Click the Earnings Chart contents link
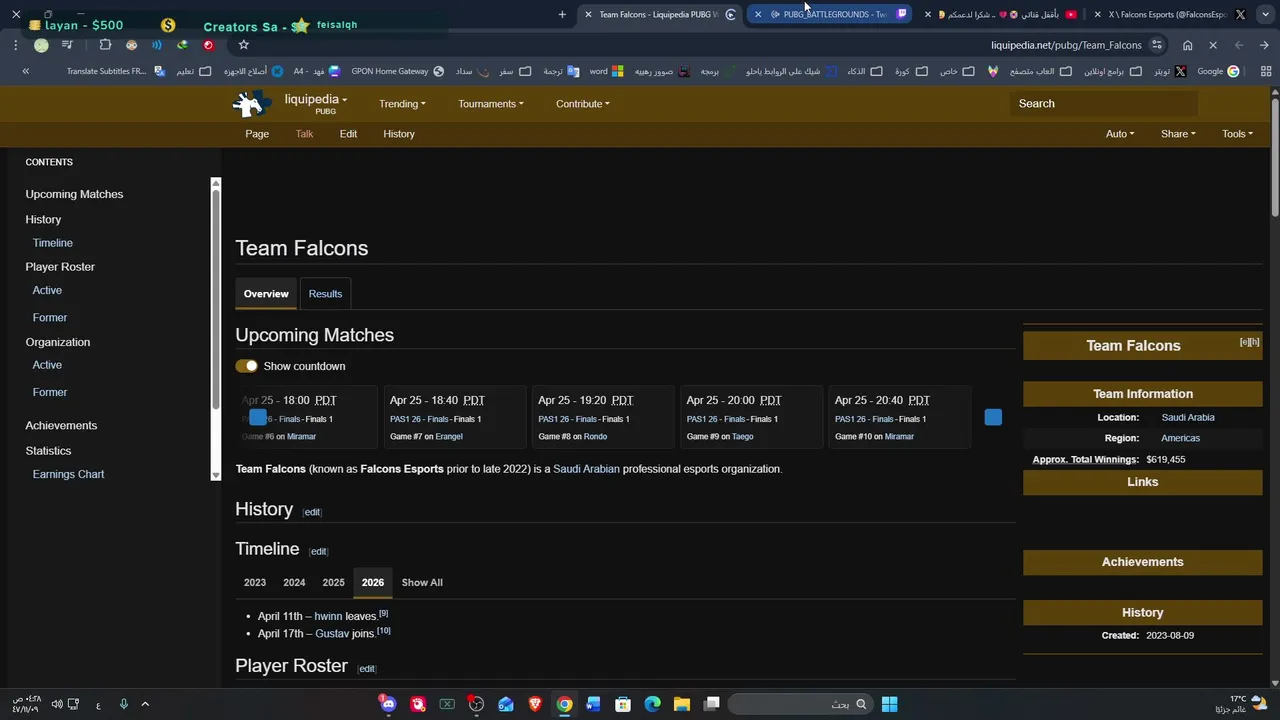Image resolution: width=1280 pixels, height=720 pixels. 68,474
